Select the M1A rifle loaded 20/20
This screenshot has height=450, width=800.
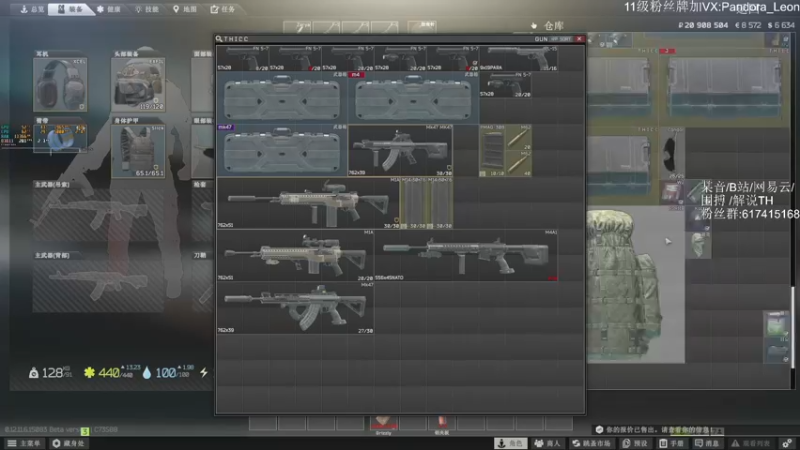pyautogui.click(x=295, y=255)
